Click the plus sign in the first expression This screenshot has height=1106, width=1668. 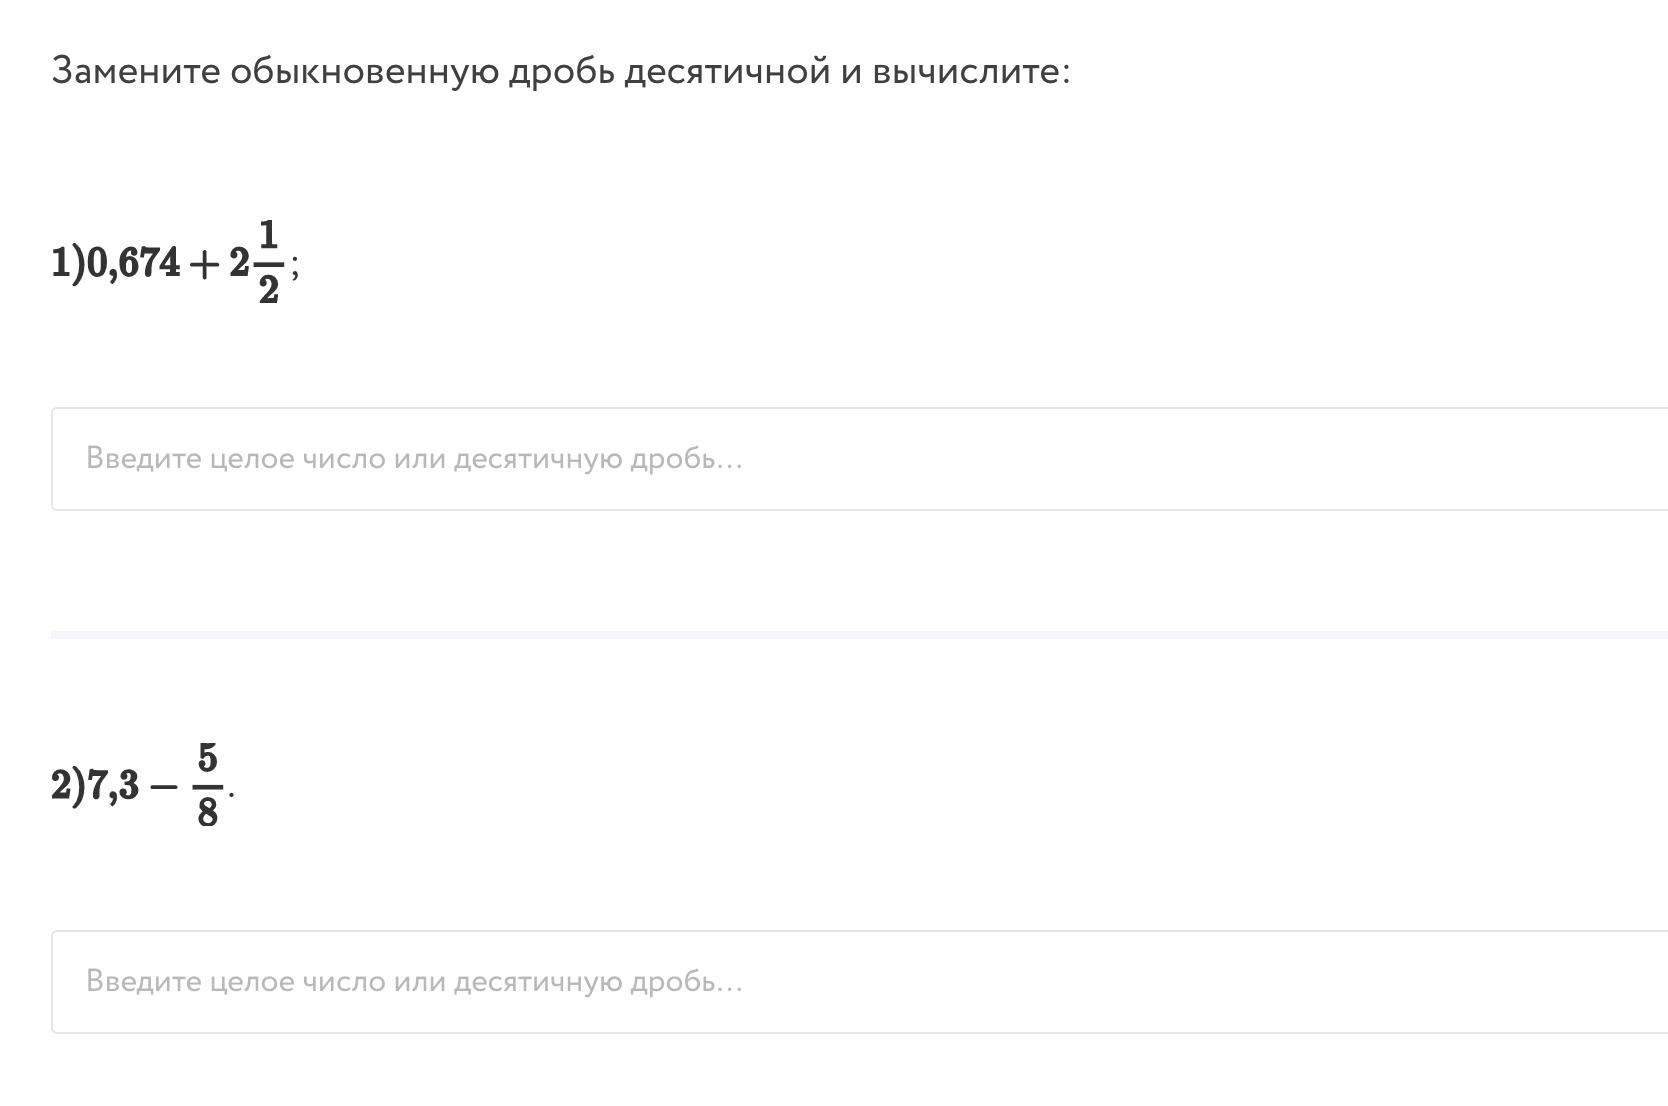tap(203, 264)
